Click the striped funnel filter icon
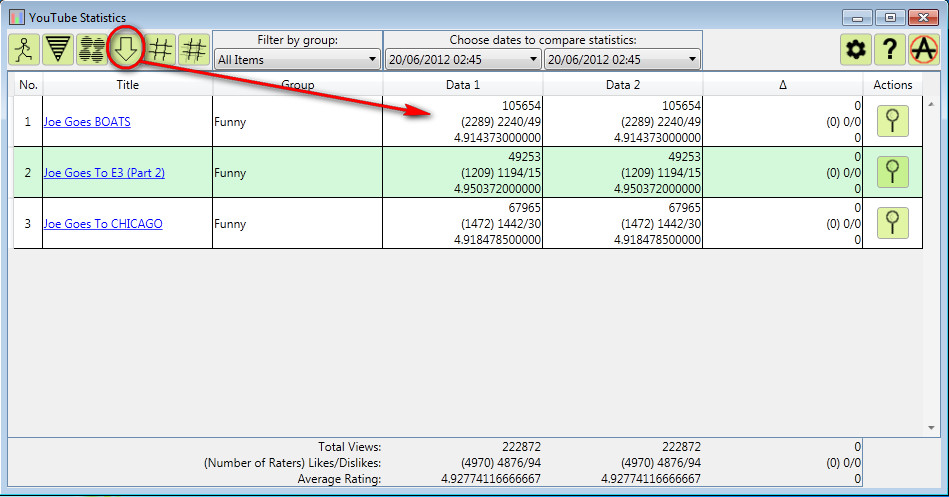Image resolution: width=949 pixels, height=497 pixels. (x=58, y=49)
